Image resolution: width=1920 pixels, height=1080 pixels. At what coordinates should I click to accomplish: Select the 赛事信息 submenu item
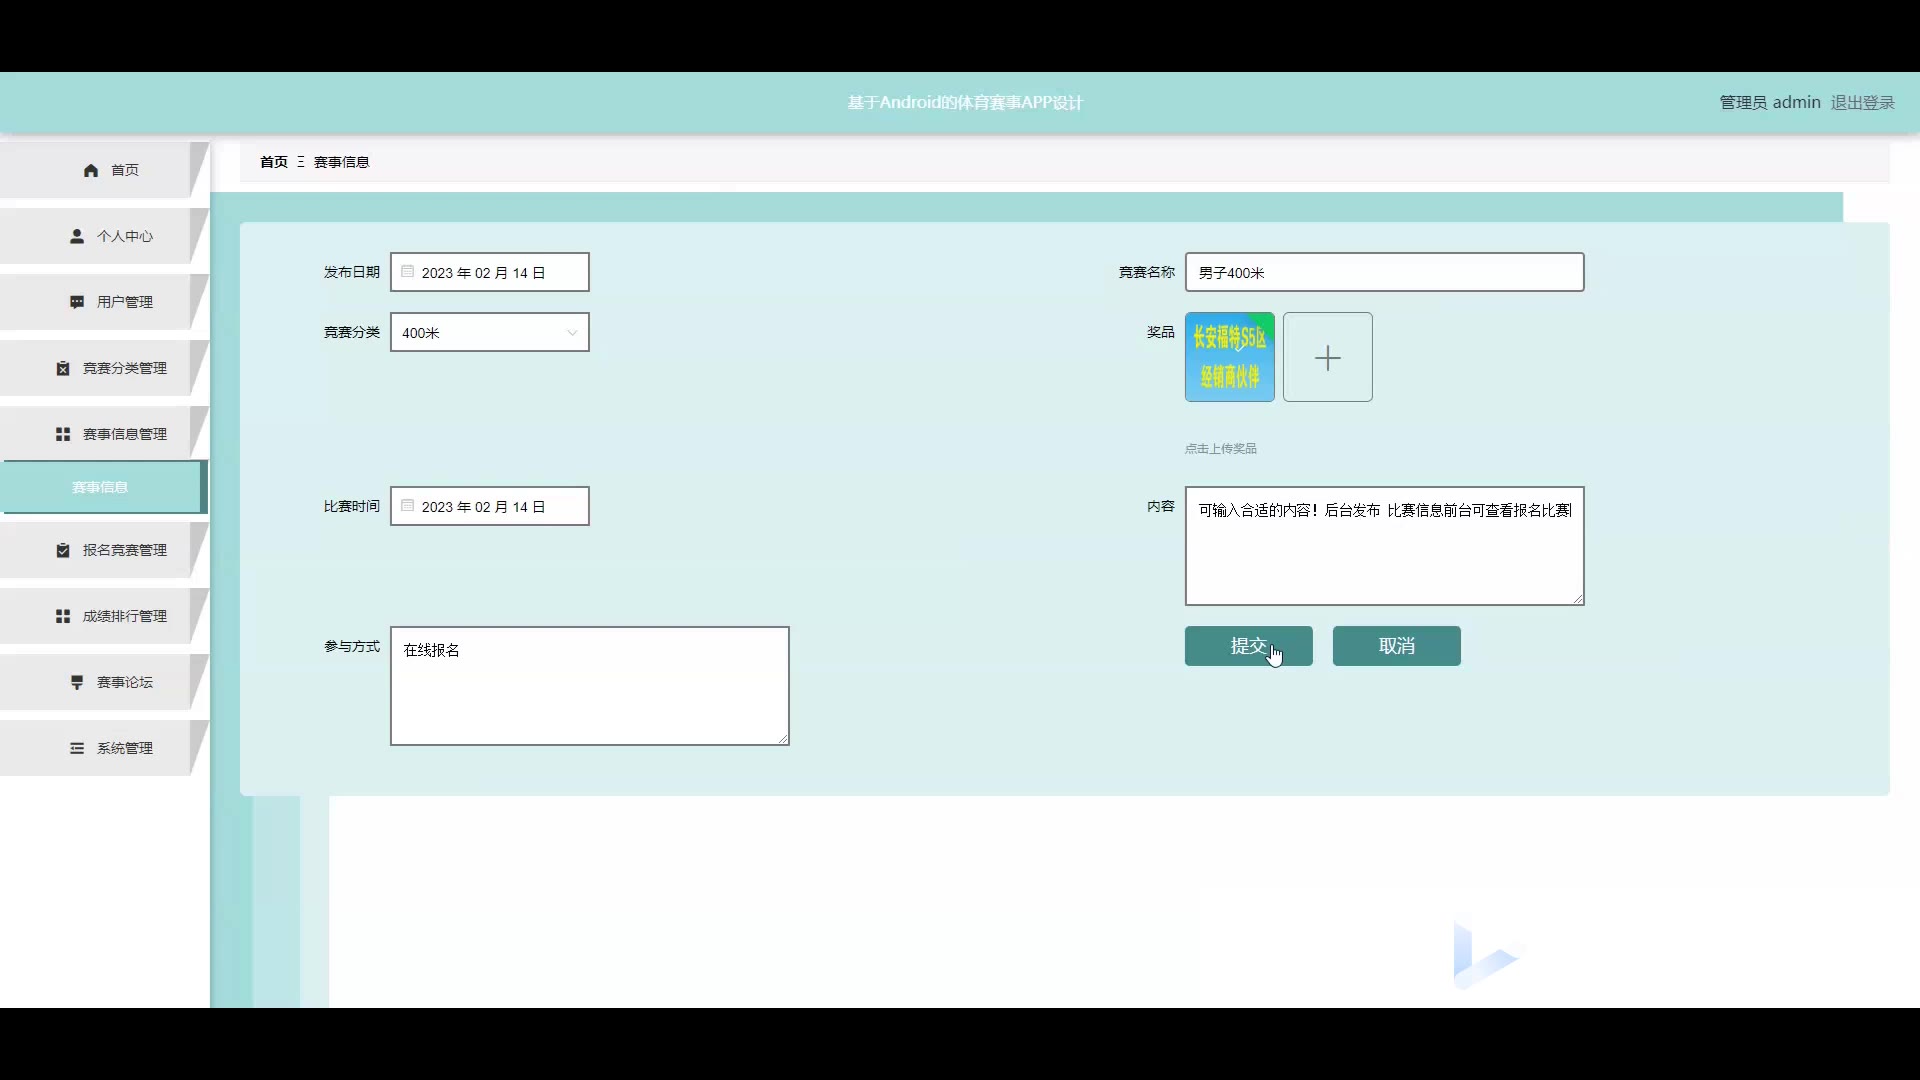tap(101, 488)
